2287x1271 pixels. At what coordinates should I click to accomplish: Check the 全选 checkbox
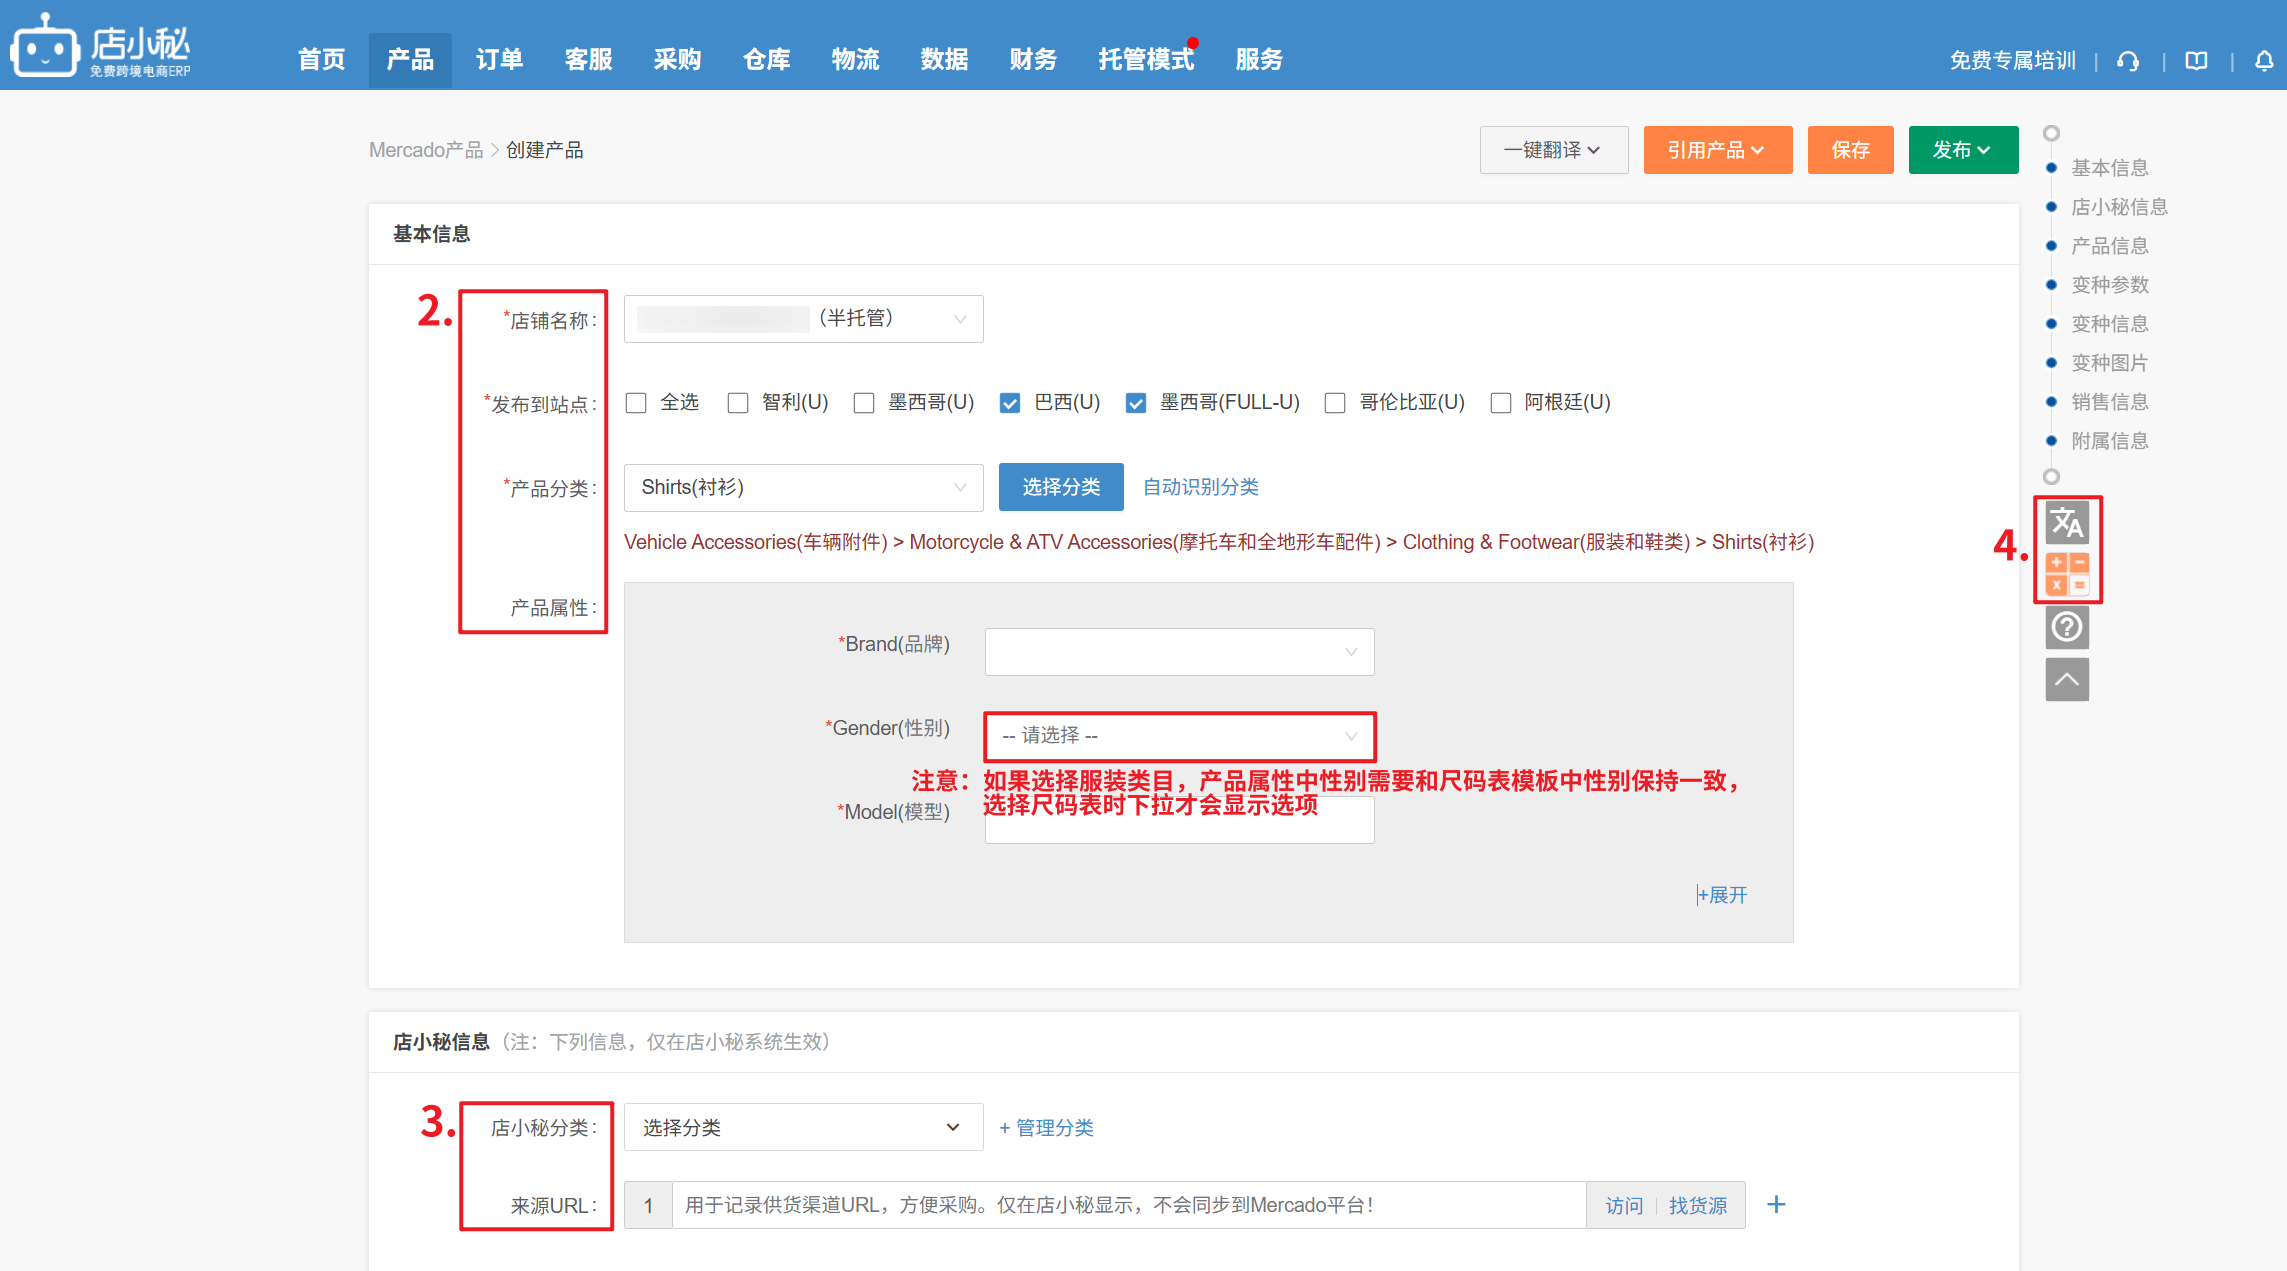tap(636, 403)
